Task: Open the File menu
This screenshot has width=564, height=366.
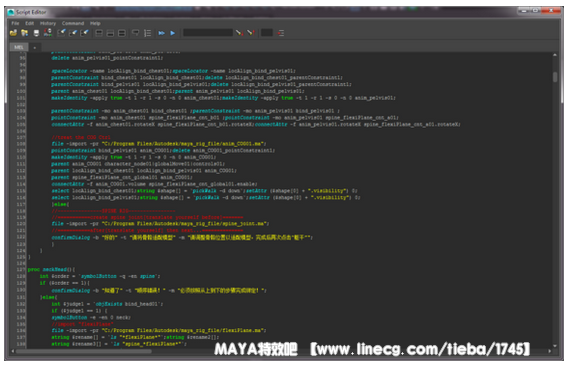Action: (x=15, y=23)
